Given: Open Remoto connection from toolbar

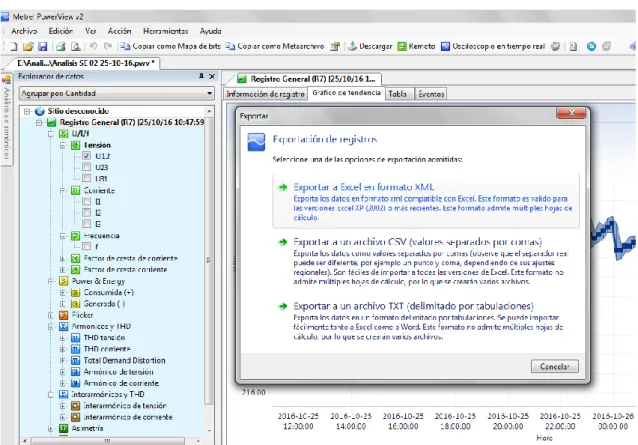Looking at the screenshot, I should [416, 46].
